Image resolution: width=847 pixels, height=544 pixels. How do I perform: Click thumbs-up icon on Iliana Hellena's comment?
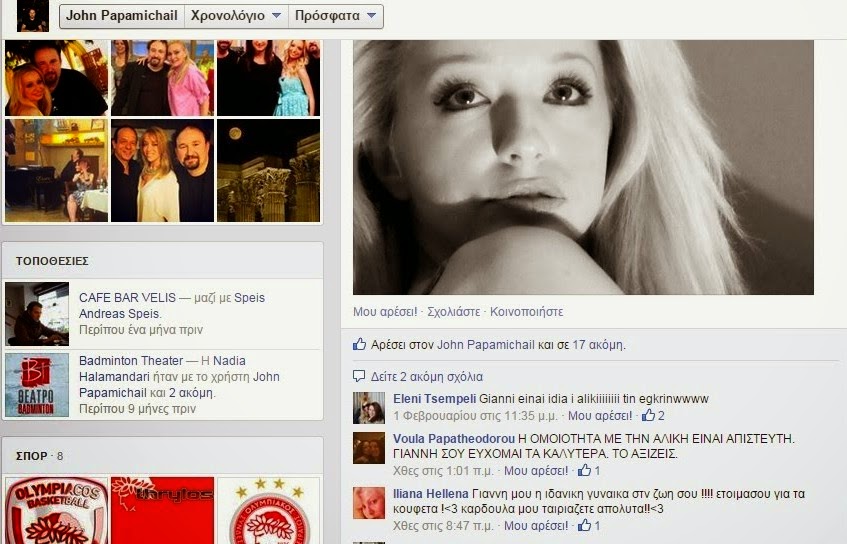click(585, 525)
